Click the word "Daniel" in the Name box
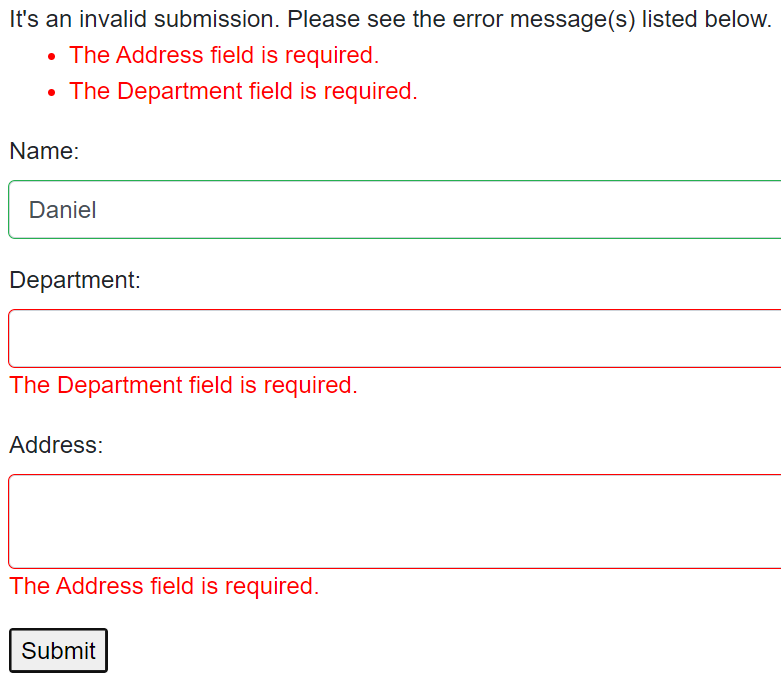Image resolution: width=781 pixels, height=690 pixels. click(62, 210)
